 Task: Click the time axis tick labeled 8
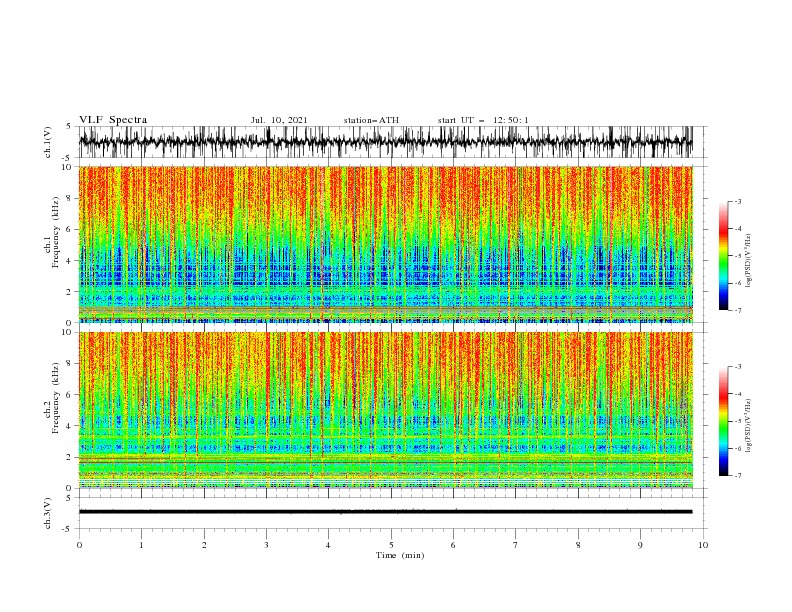click(x=578, y=545)
